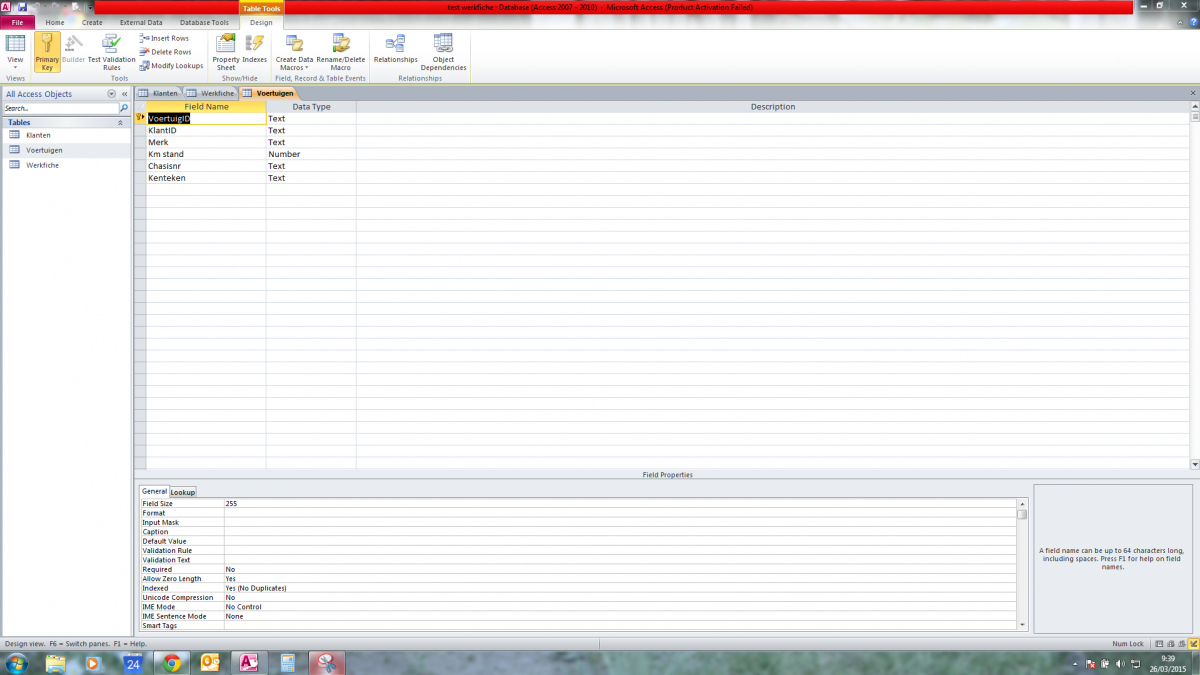This screenshot has width=1200, height=675.
Task: Click the Kenteken field name cell
Action: tap(206, 178)
